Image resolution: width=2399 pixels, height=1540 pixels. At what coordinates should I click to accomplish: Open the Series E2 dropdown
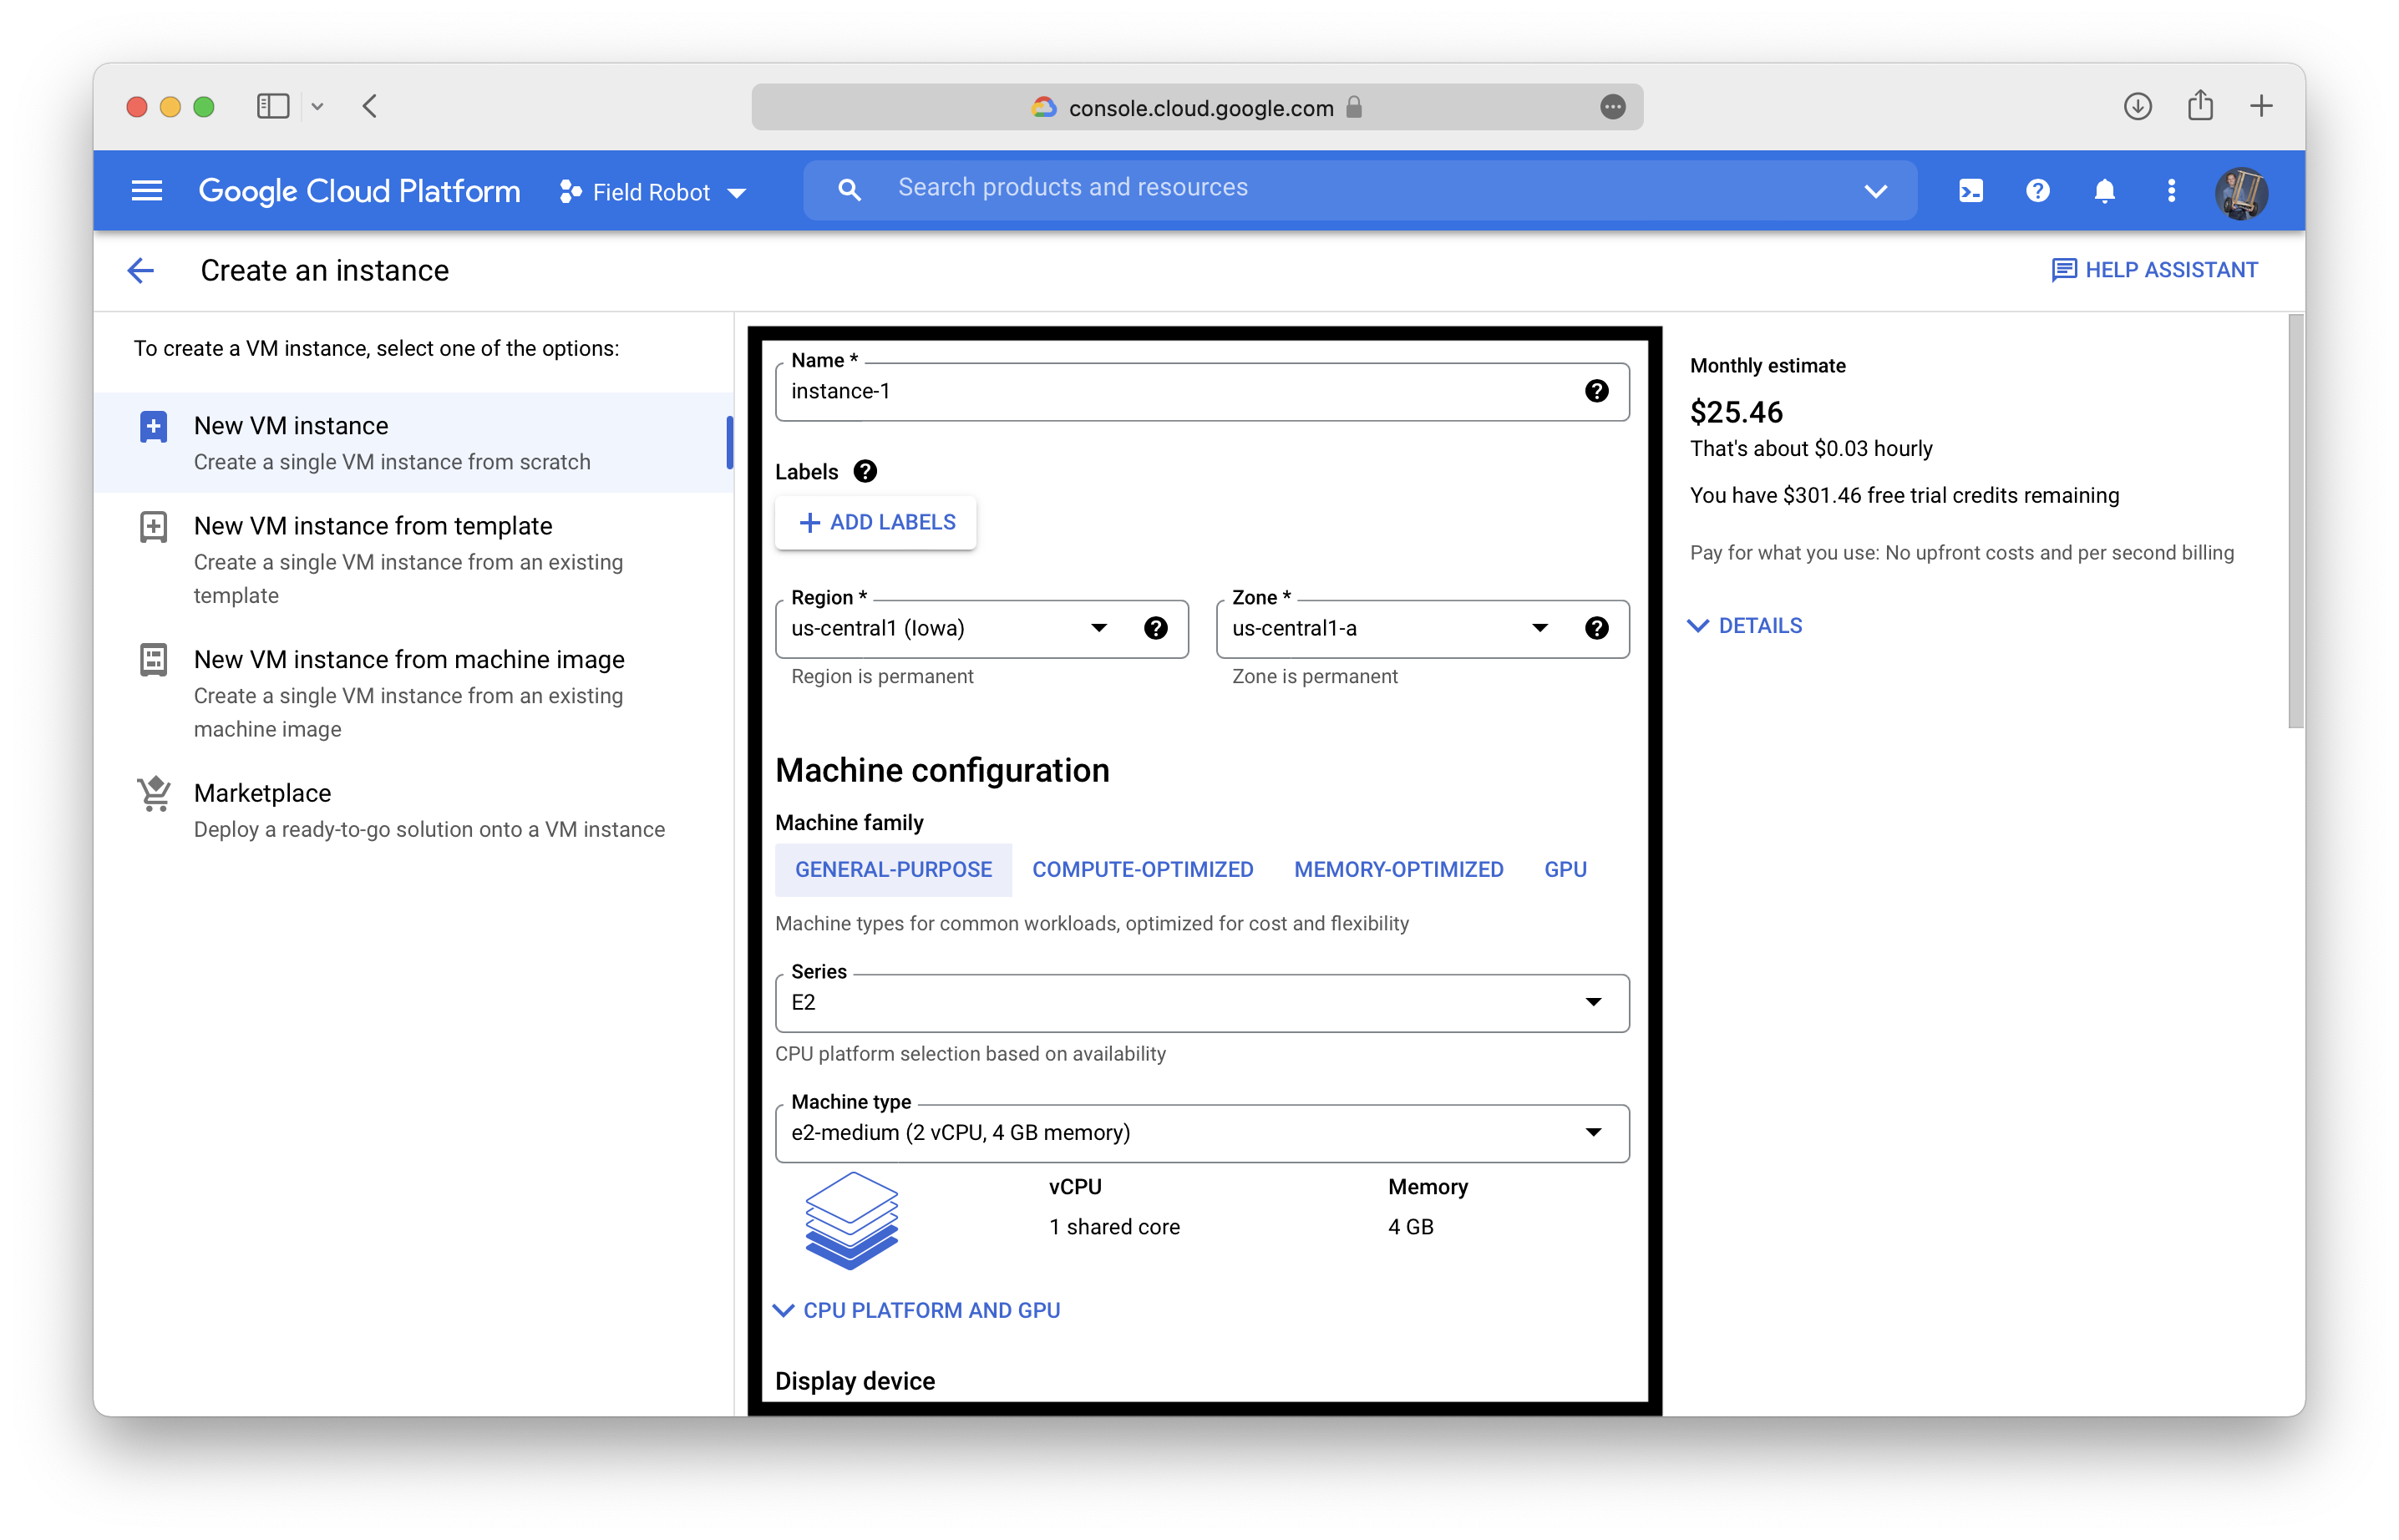1202,1003
